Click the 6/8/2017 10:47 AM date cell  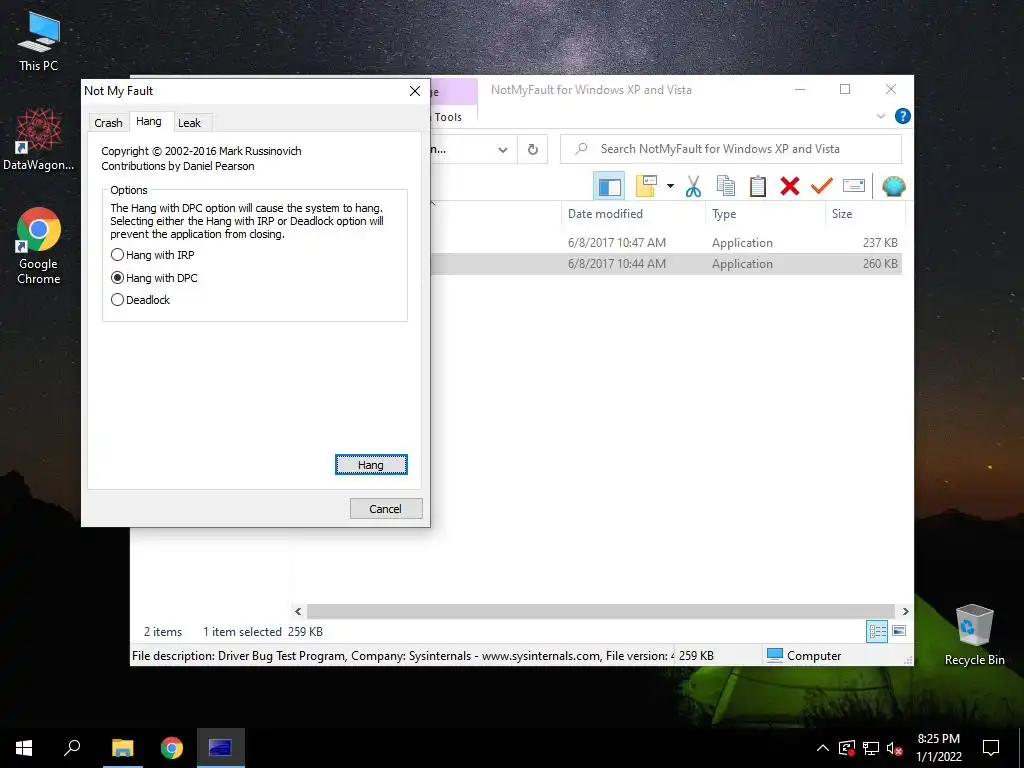pos(616,242)
